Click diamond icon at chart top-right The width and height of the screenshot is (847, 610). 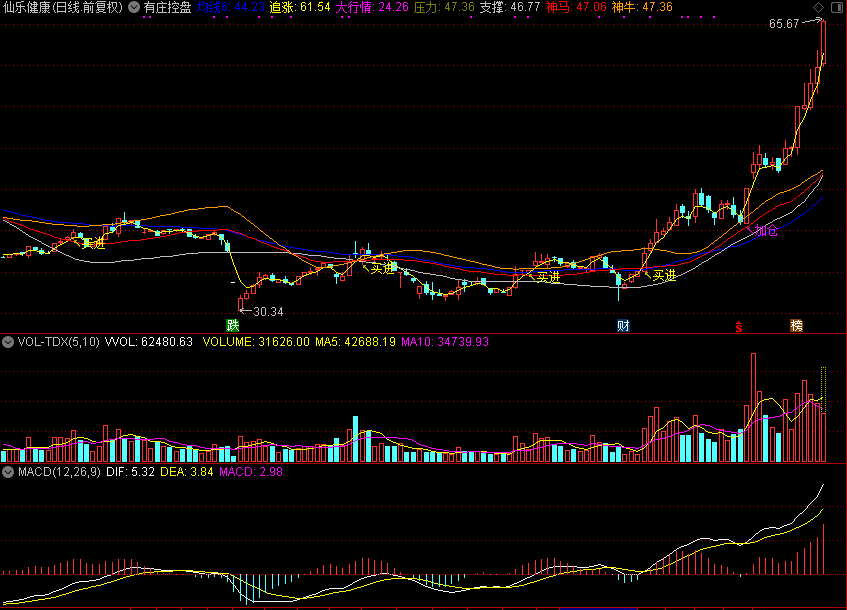click(819, 7)
